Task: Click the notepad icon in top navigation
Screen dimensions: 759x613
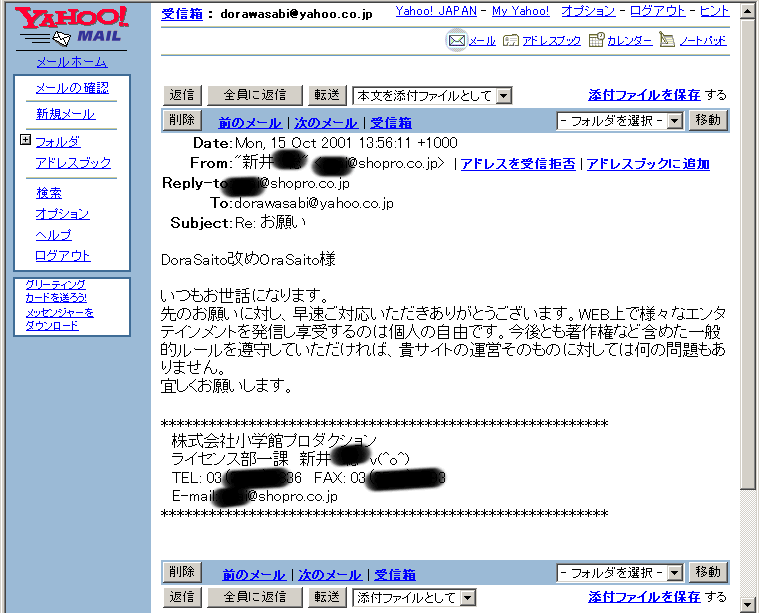Action: 667,40
